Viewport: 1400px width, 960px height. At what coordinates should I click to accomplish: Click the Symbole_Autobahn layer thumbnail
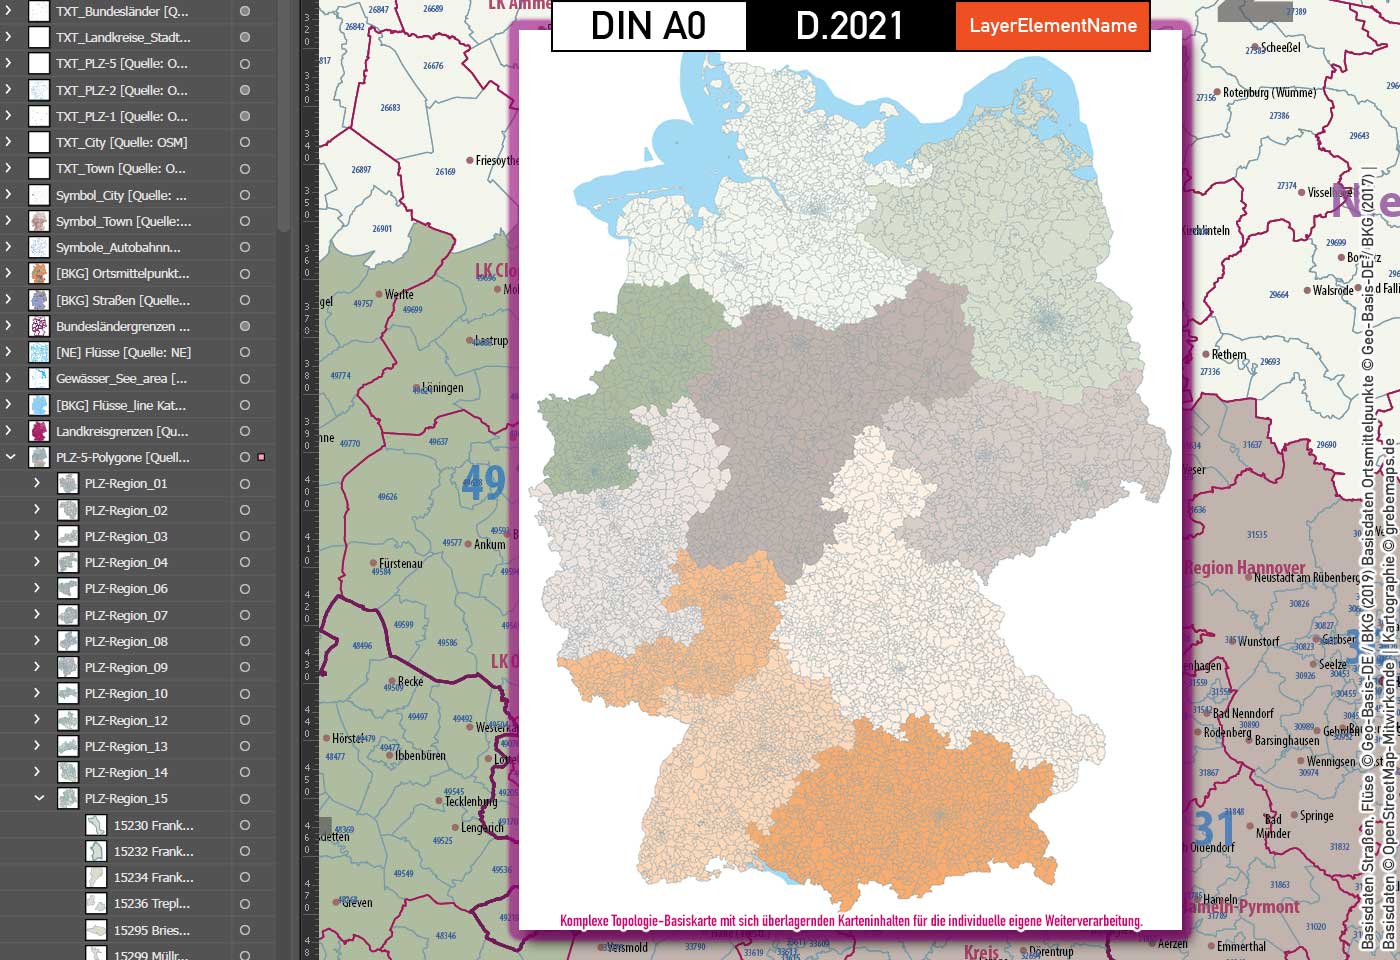(41, 247)
